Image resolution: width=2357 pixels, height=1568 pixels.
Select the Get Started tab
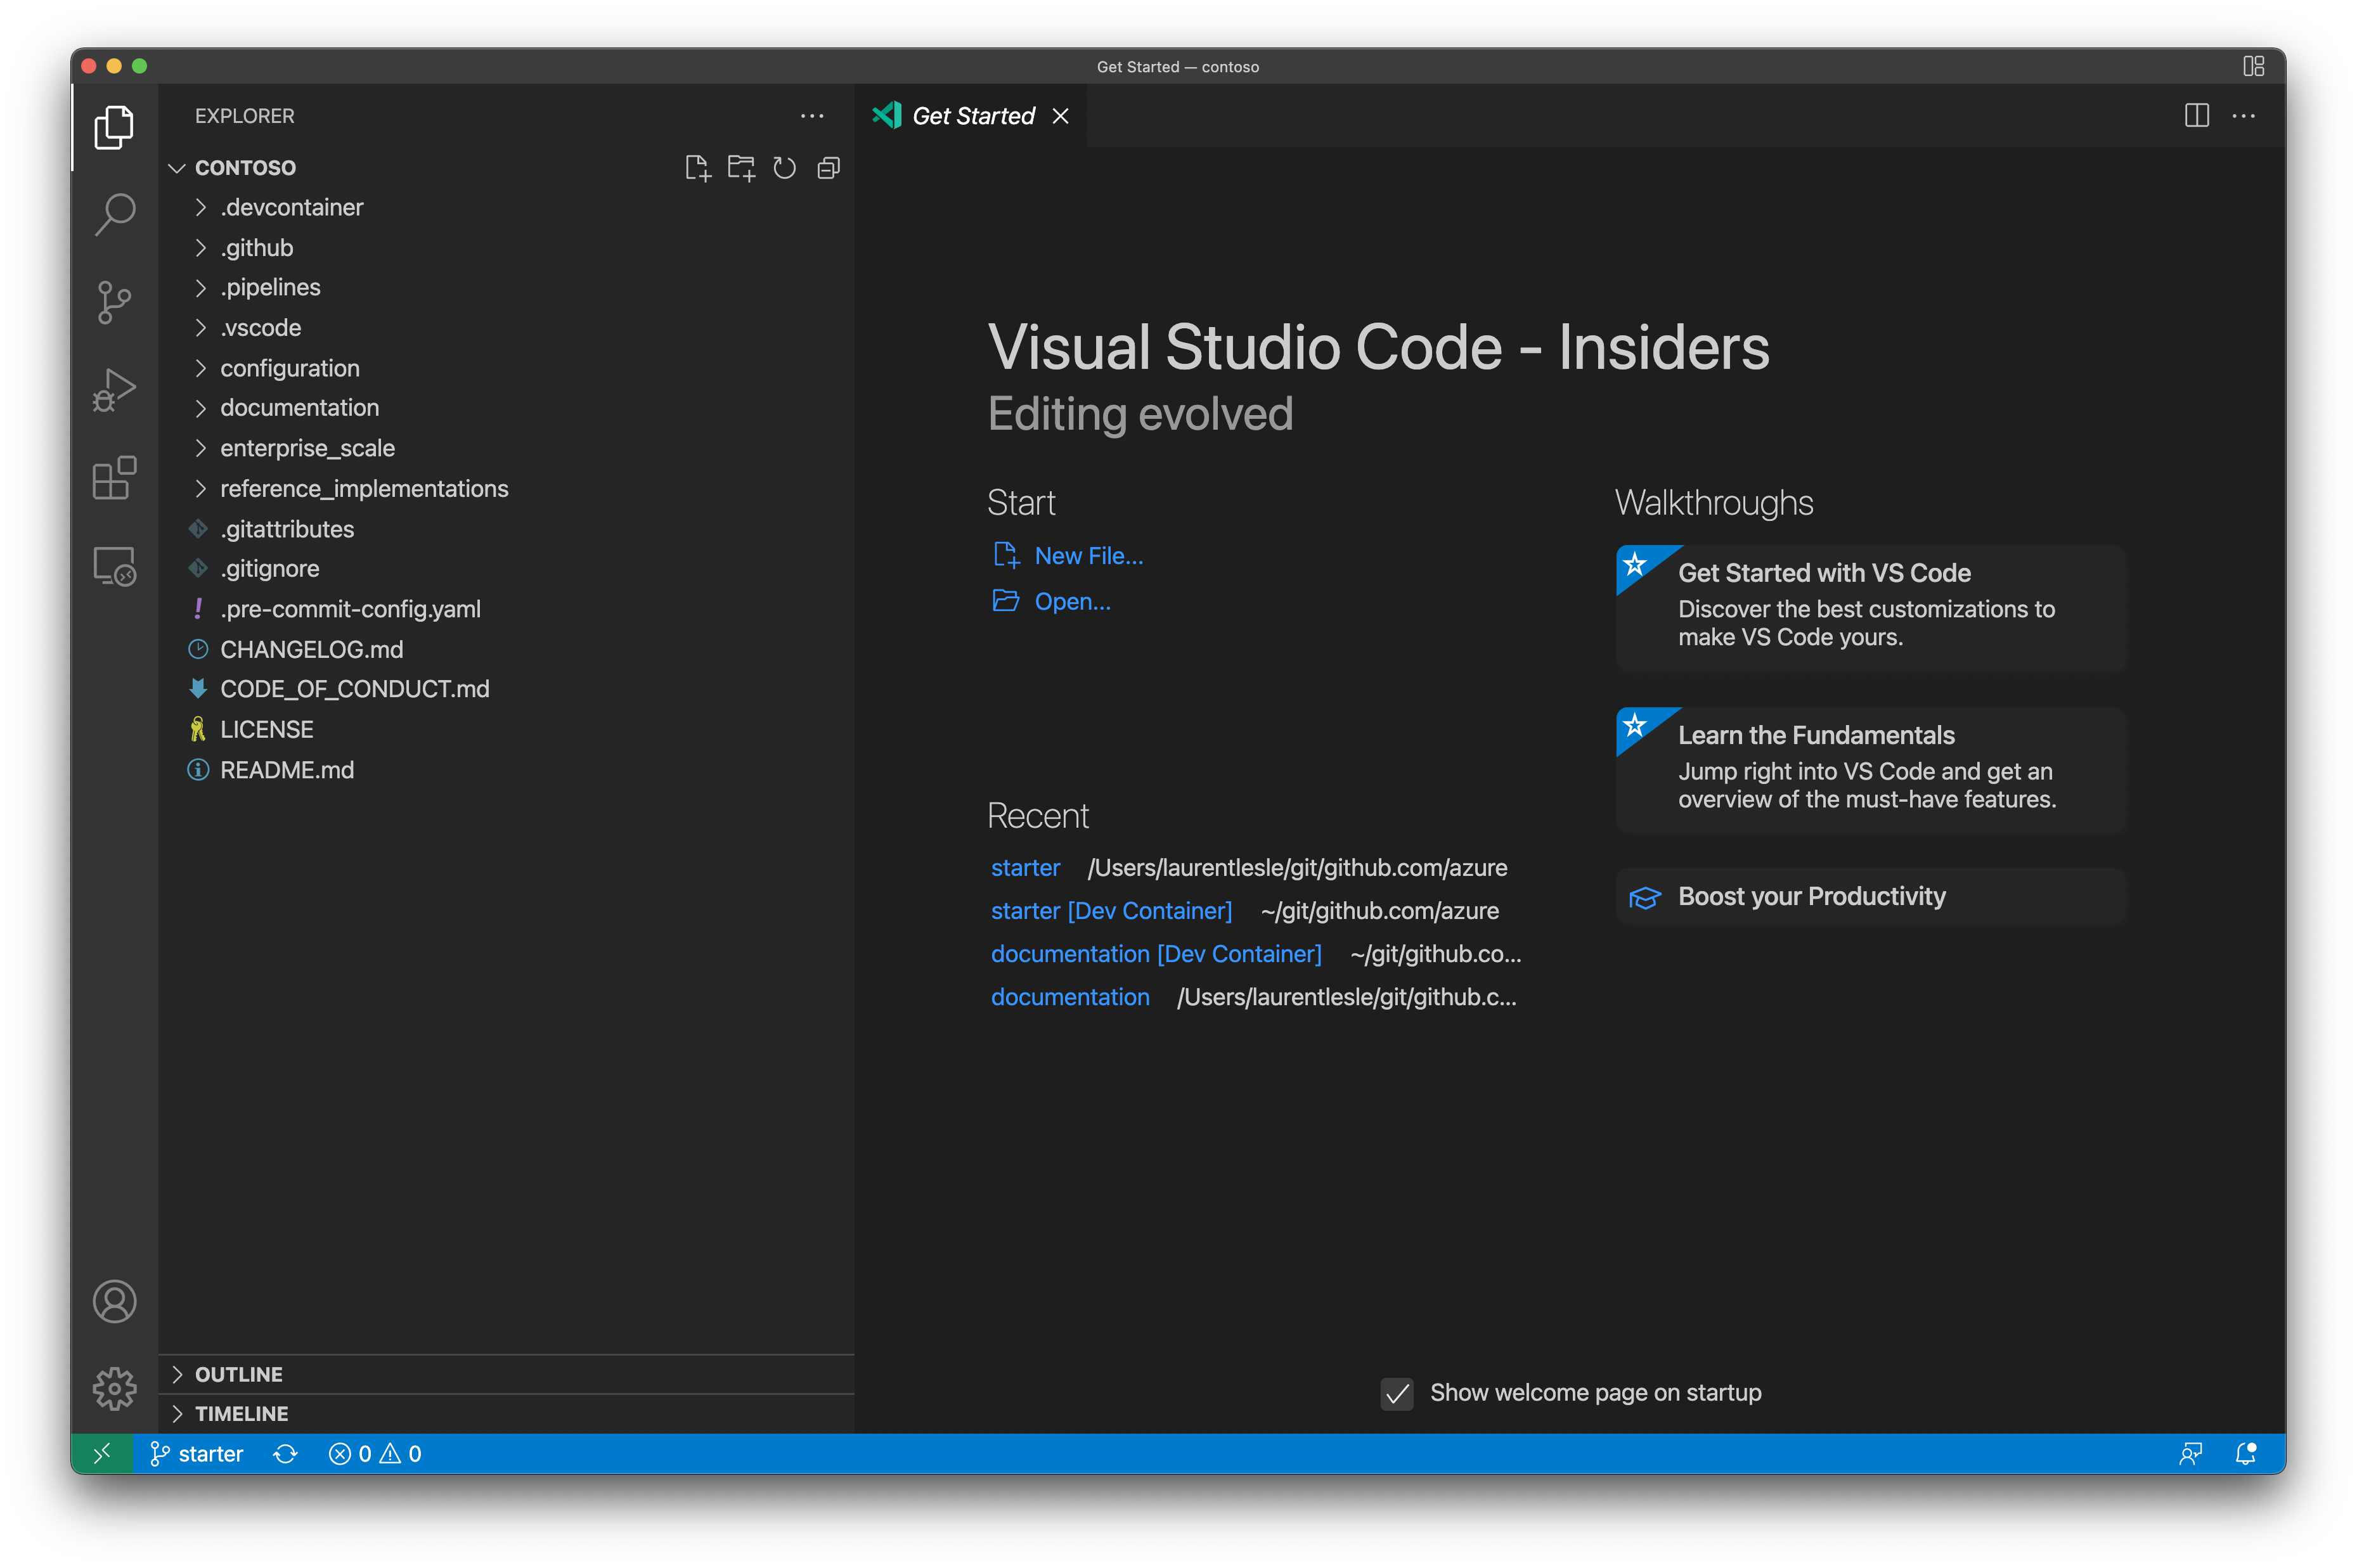click(972, 116)
